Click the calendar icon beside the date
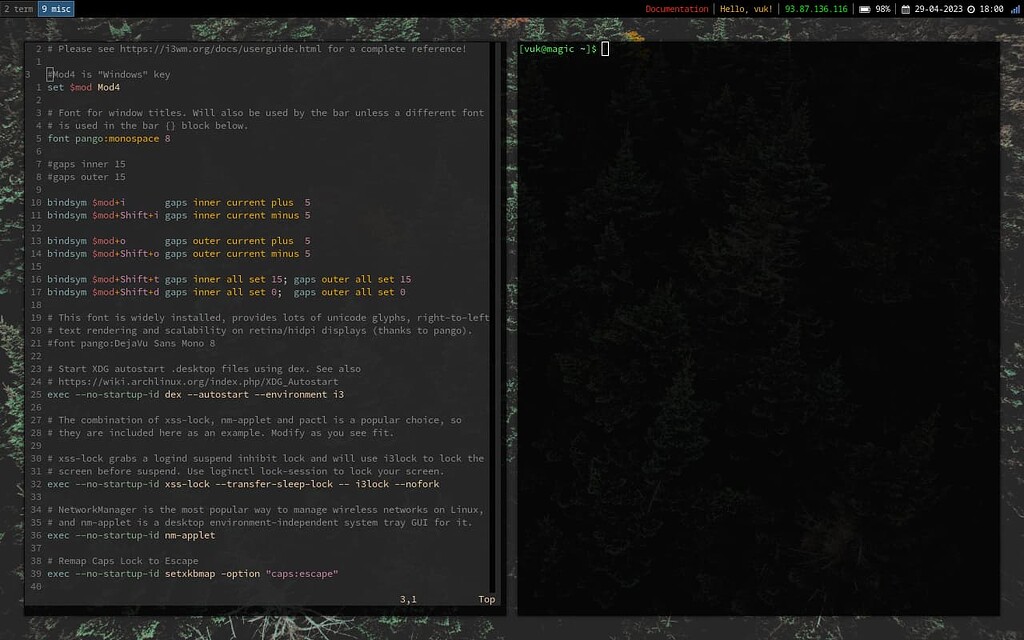1024x640 pixels. pyautogui.click(x=904, y=9)
